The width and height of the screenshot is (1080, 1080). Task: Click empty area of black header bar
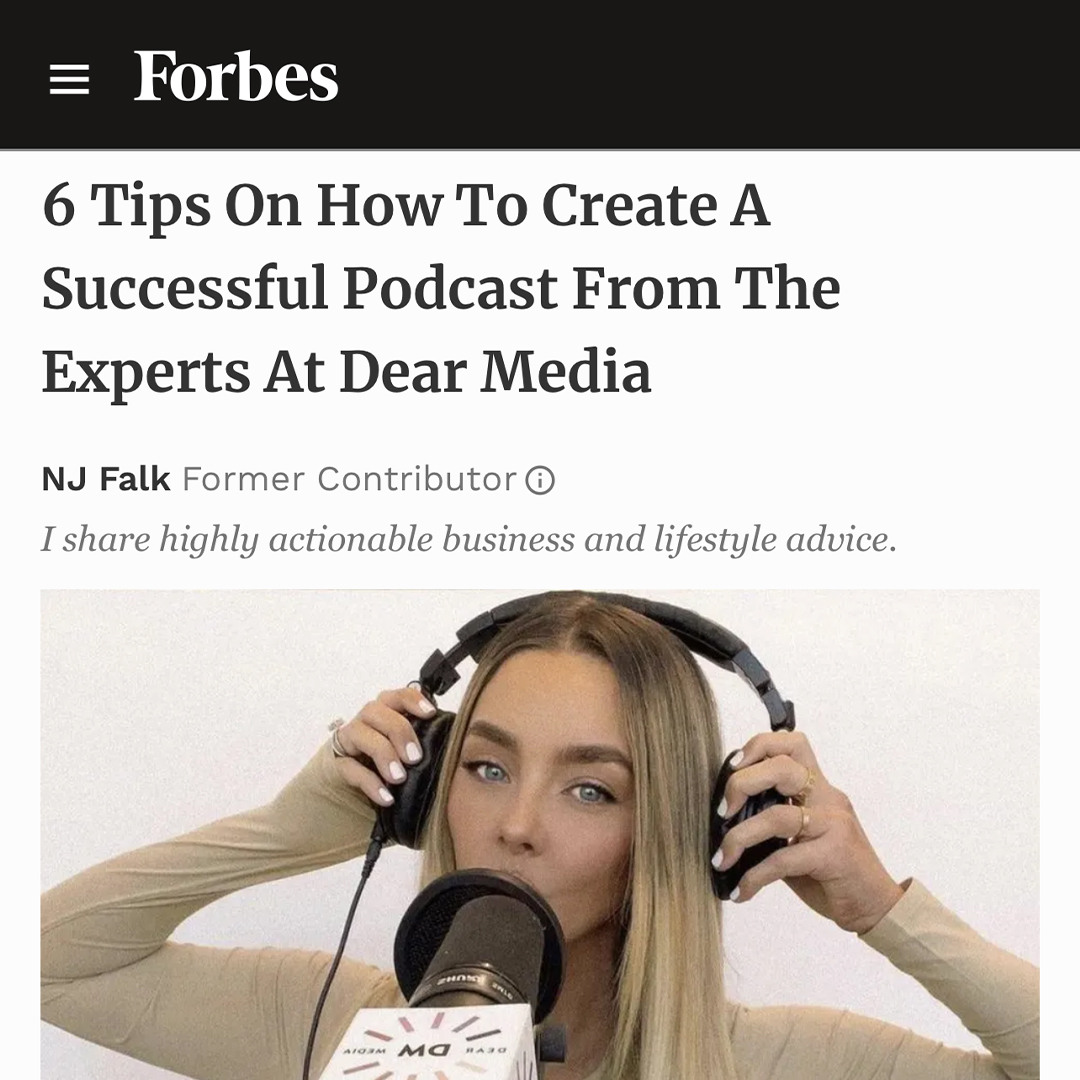(709, 74)
